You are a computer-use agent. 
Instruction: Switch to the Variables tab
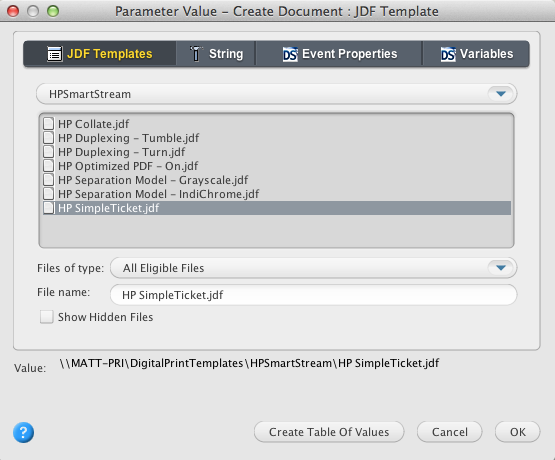[476, 54]
